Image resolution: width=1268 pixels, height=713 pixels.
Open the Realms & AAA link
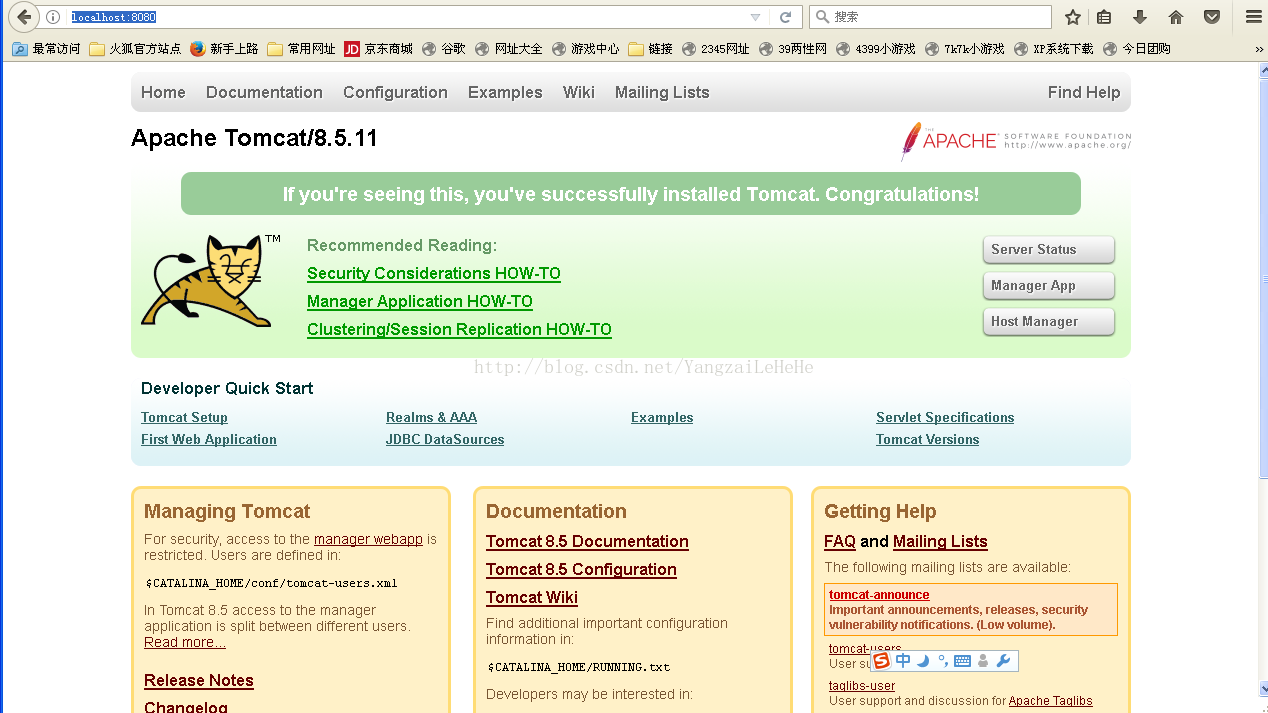pos(431,418)
